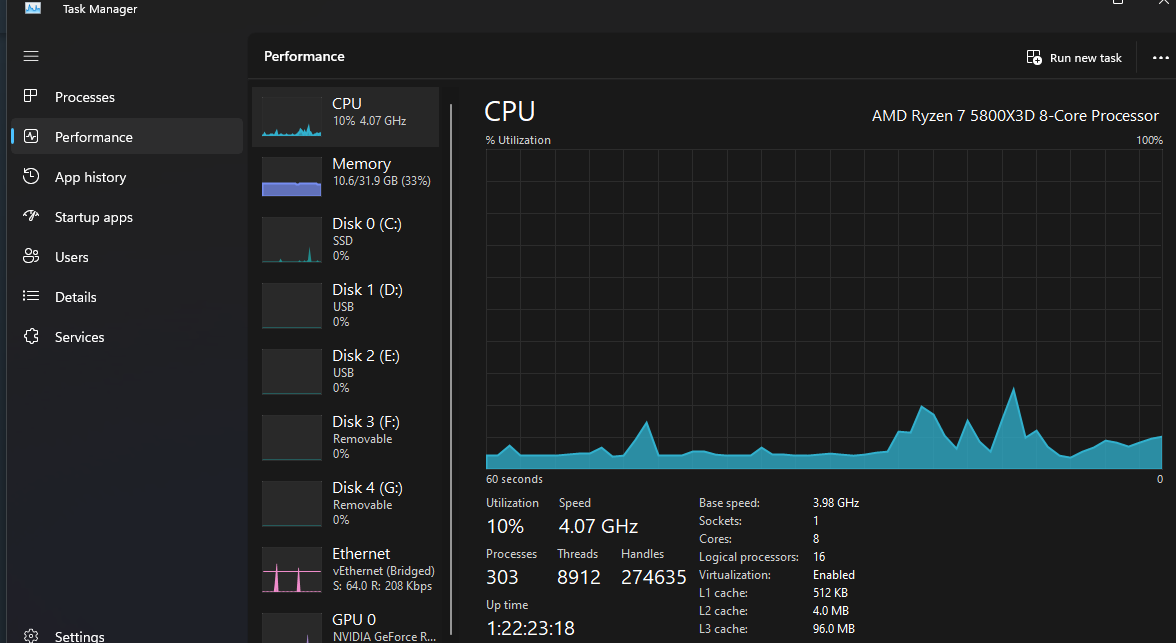The width and height of the screenshot is (1176, 643).
Task: Click the AMD Ryzen 7 5800X3D processor name
Action: [x=1015, y=116]
